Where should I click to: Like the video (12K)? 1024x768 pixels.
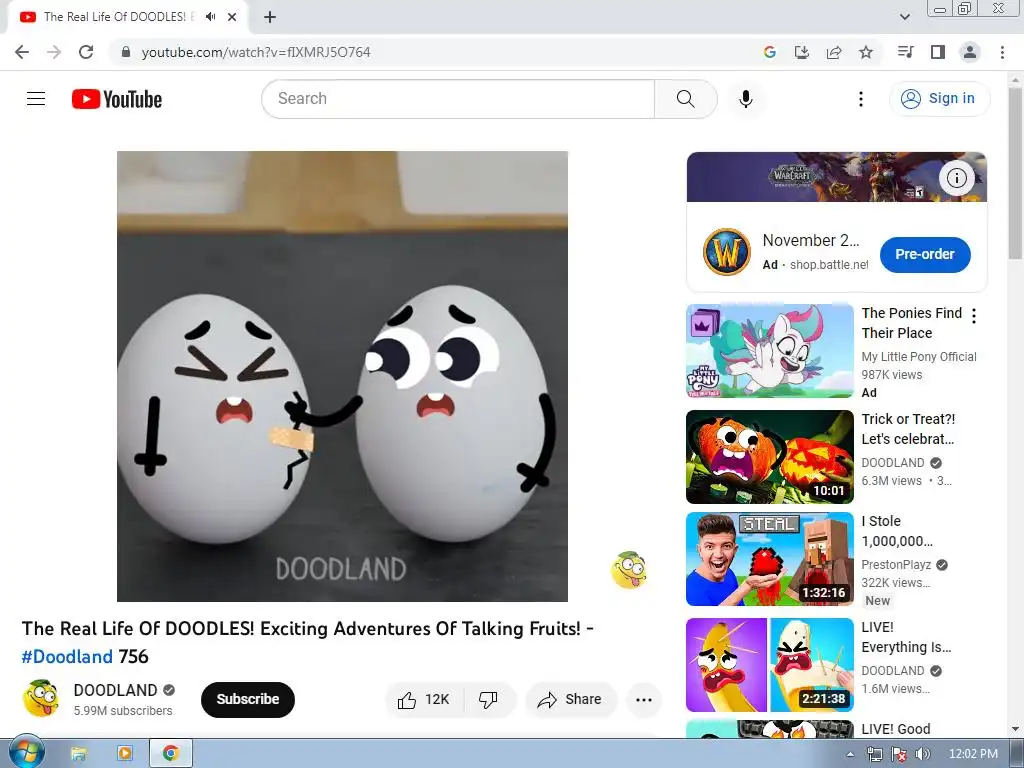click(424, 700)
